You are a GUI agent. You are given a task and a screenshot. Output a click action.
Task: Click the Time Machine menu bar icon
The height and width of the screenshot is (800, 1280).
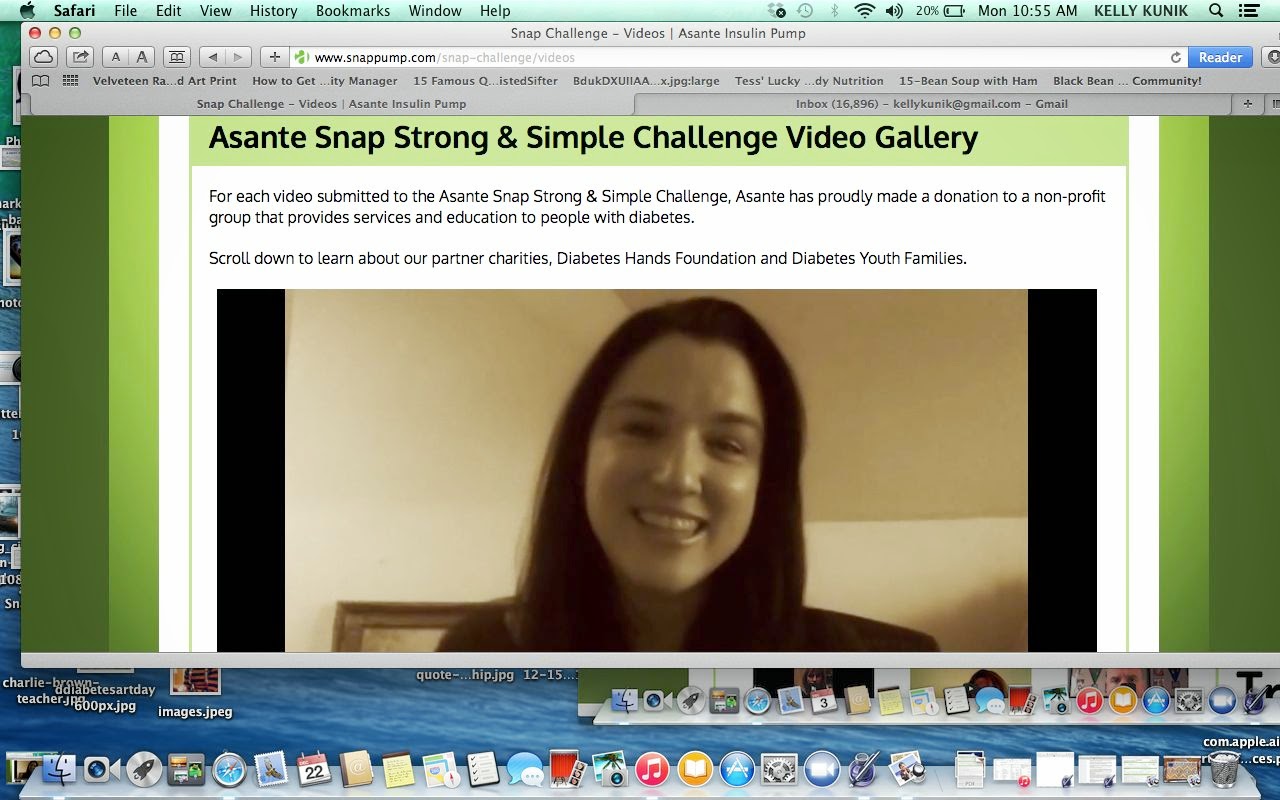click(805, 11)
